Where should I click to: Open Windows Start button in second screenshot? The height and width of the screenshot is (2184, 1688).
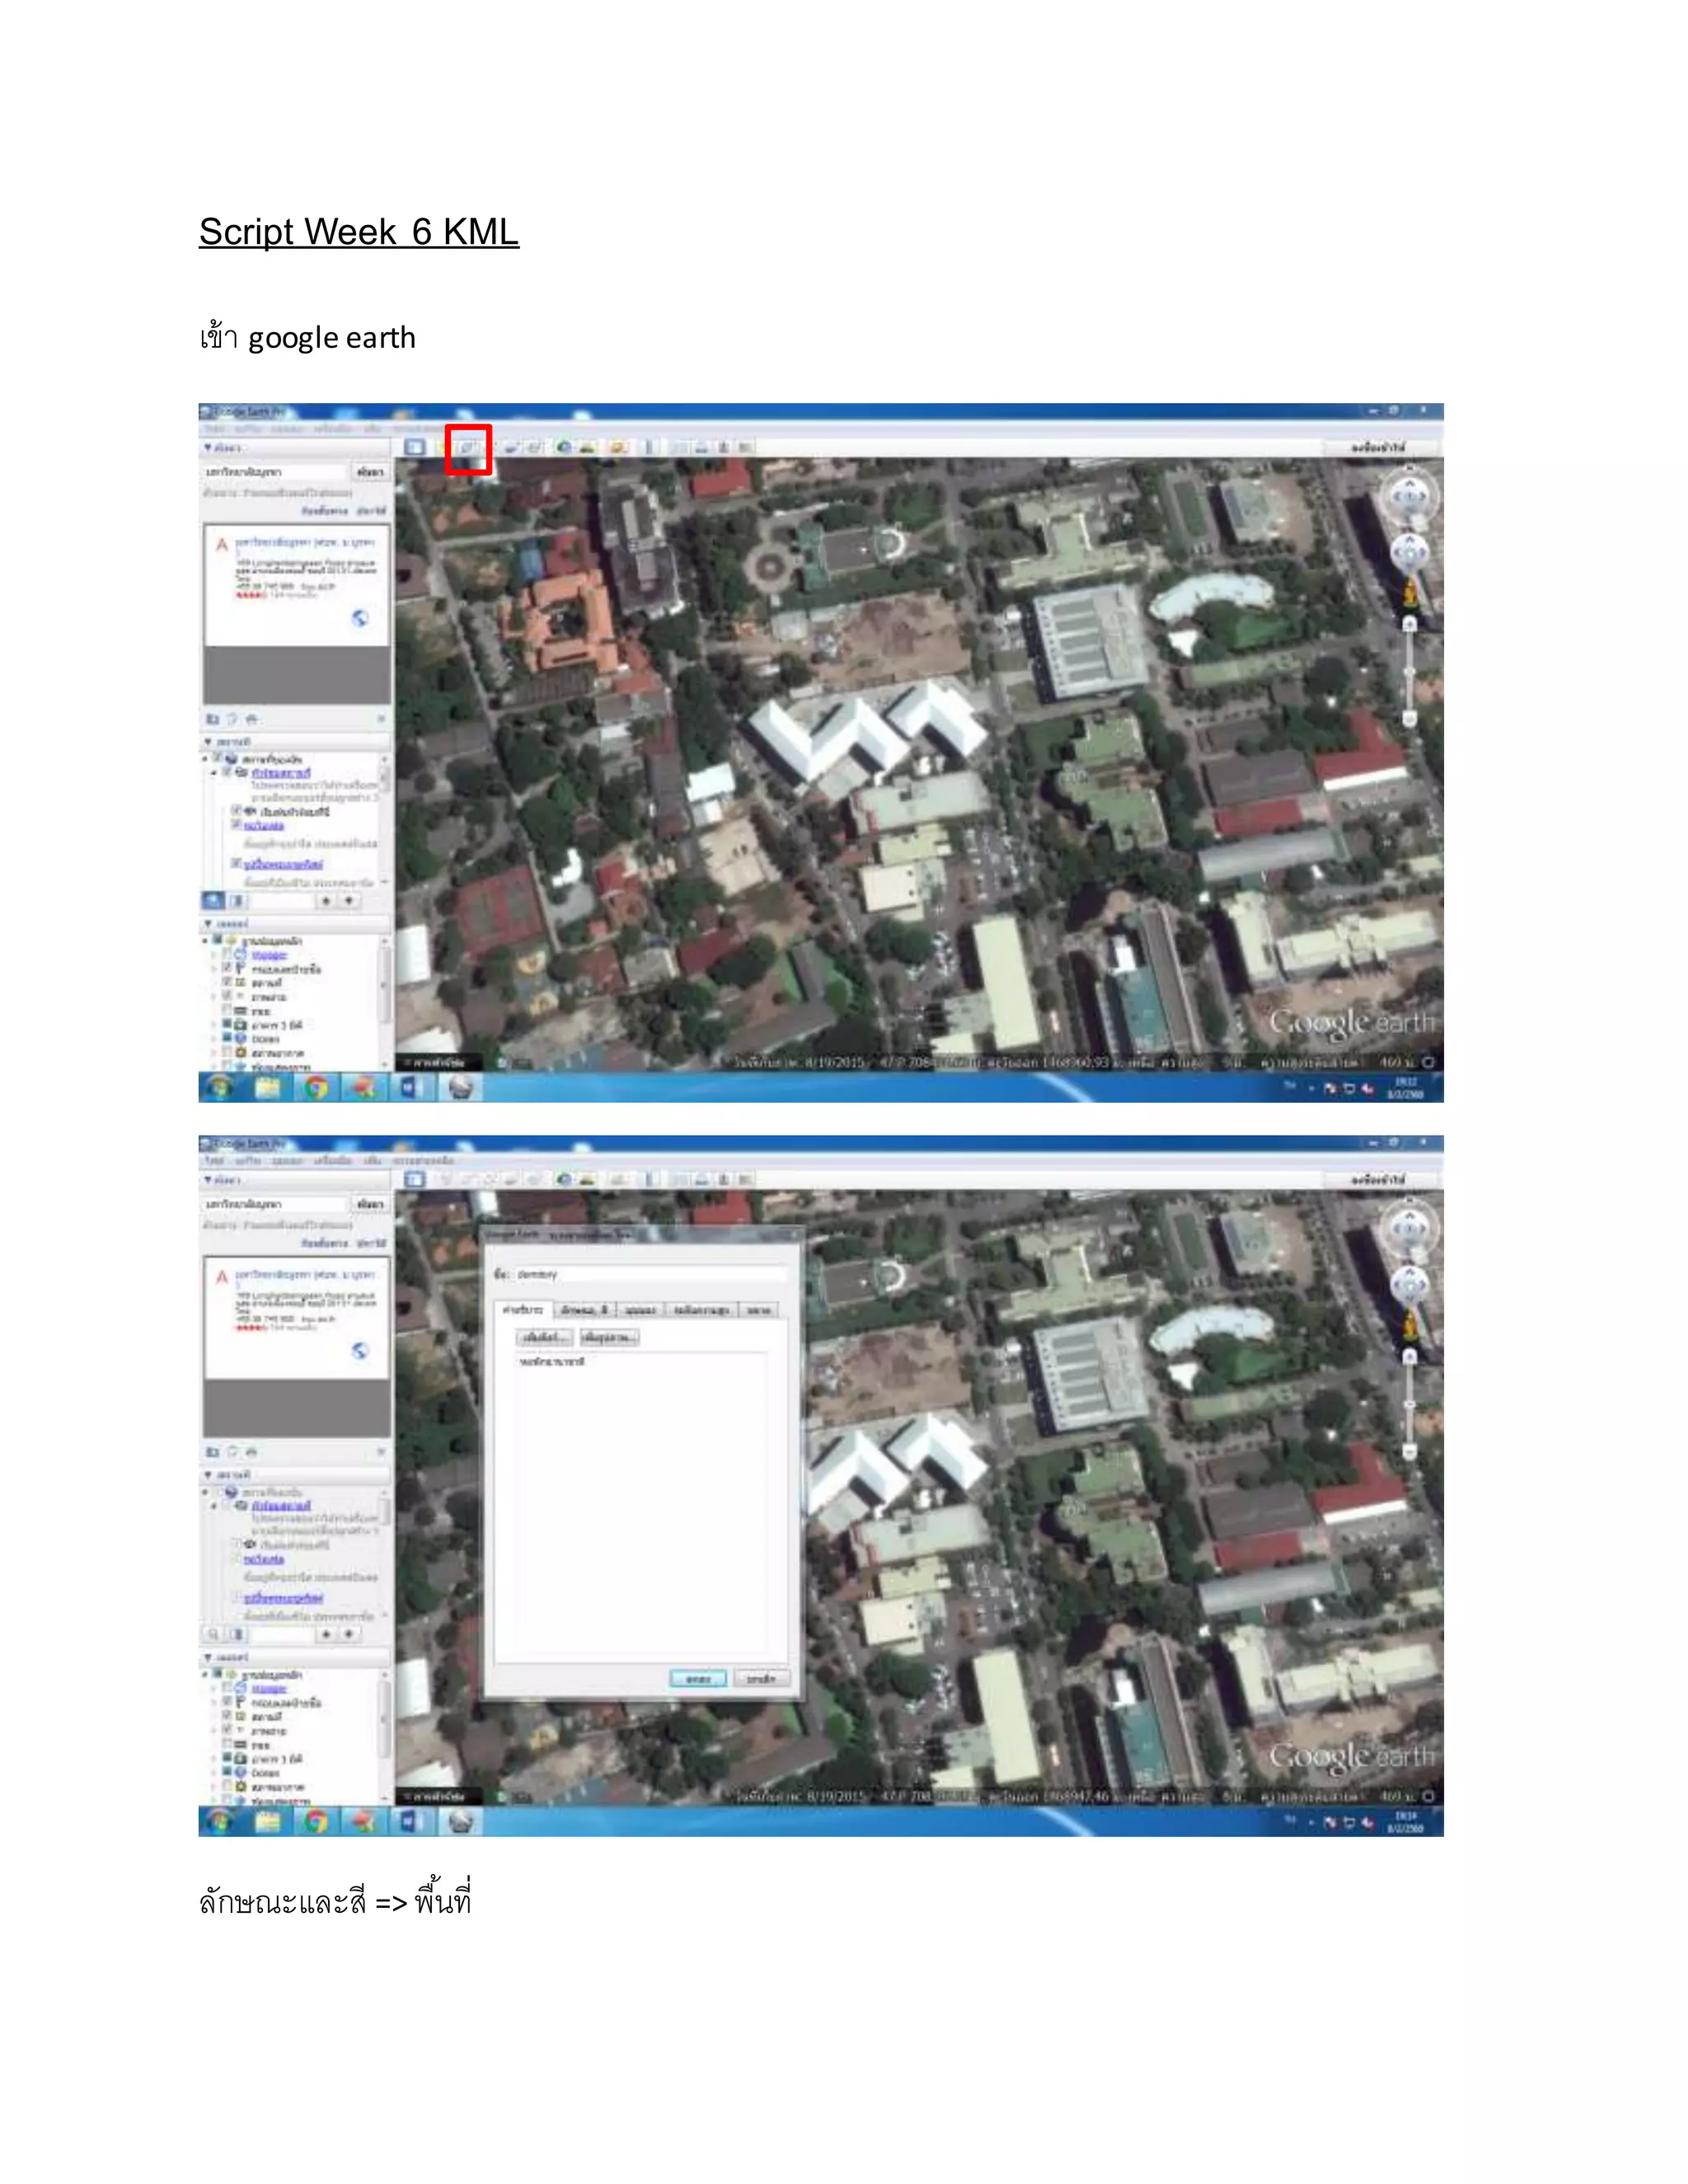pos(220,1821)
